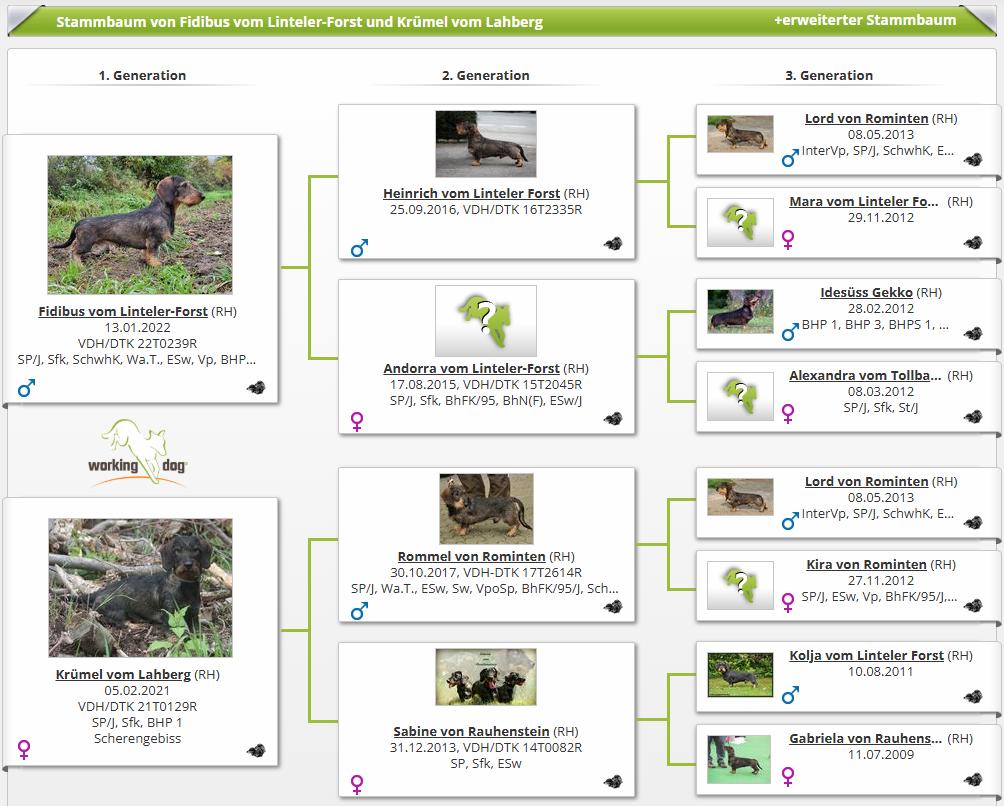Click the dog icon in Krümel vom Lahberg card
Screen dimensions: 1004x806
pos(256,750)
